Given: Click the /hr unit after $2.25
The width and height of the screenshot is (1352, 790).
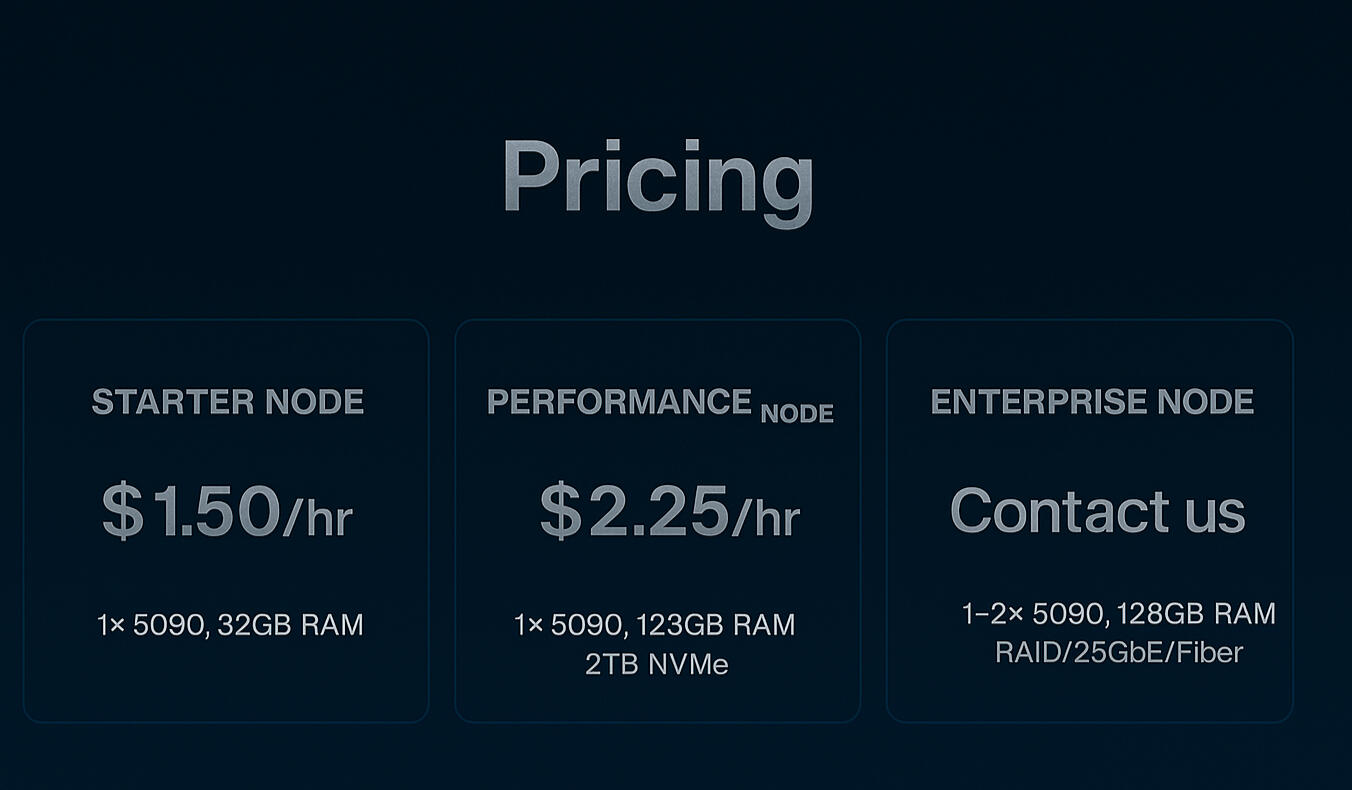Looking at the screenshot, I should (x=766, y=518).
